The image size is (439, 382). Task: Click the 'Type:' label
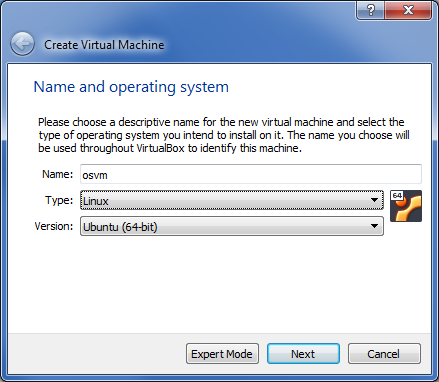click(x=59, y=200)
